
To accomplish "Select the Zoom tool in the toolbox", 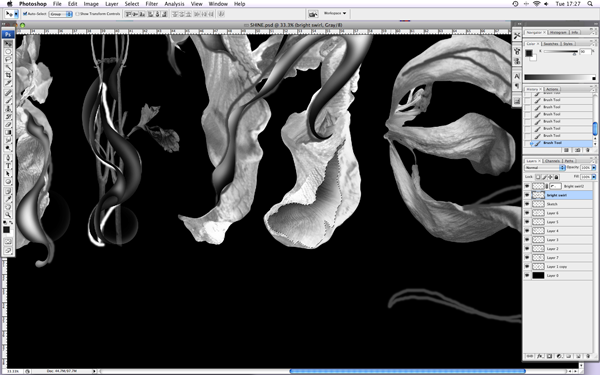I will coord(8,215).
